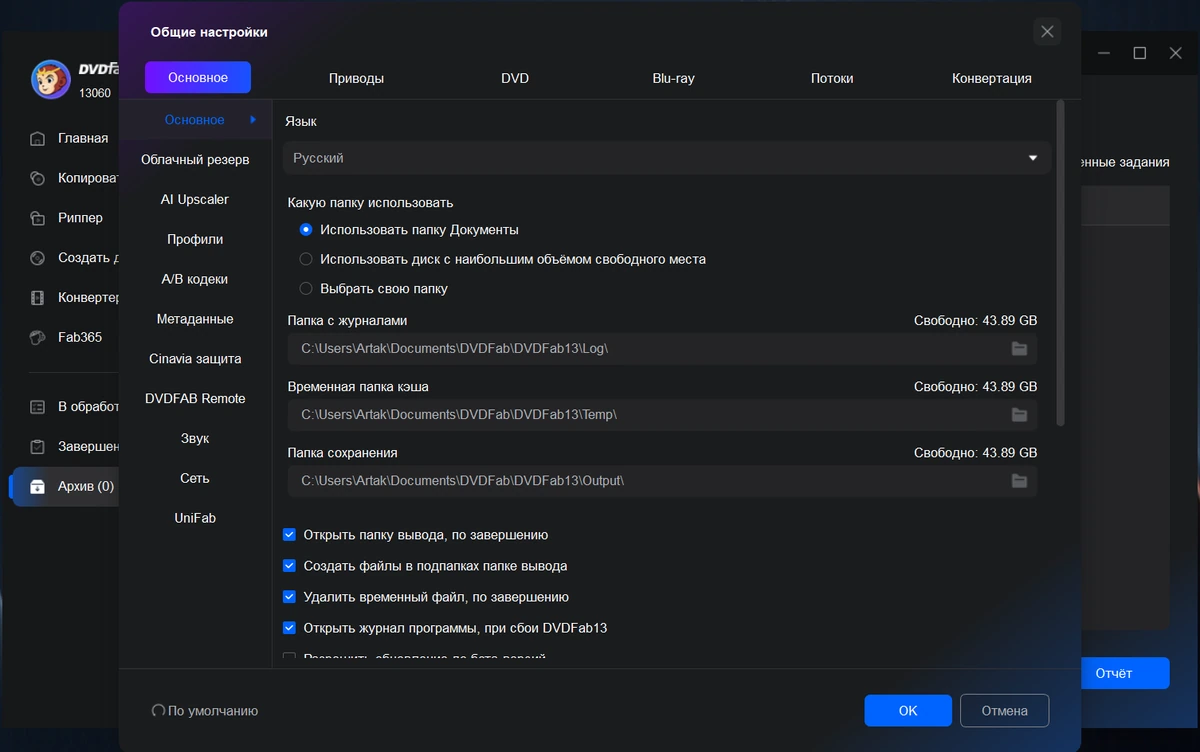The image size is (1200, 752).
Task: Open Cinavia защита settings section
Action: [195, 359]
